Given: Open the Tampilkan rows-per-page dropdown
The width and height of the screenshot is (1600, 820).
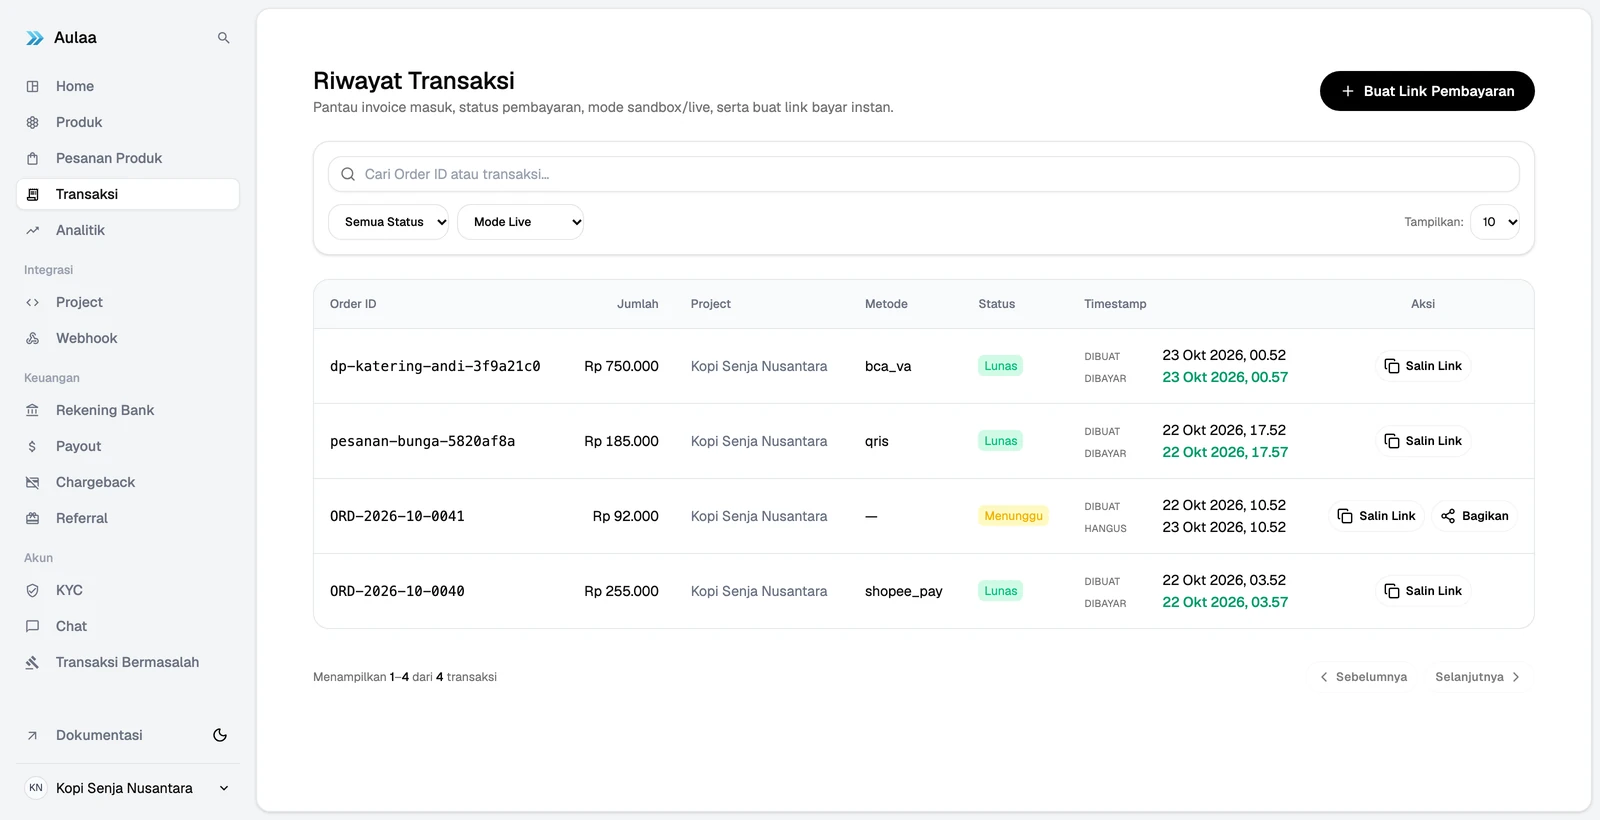Looking at the screenshot, I should (x=1495, y=222).
